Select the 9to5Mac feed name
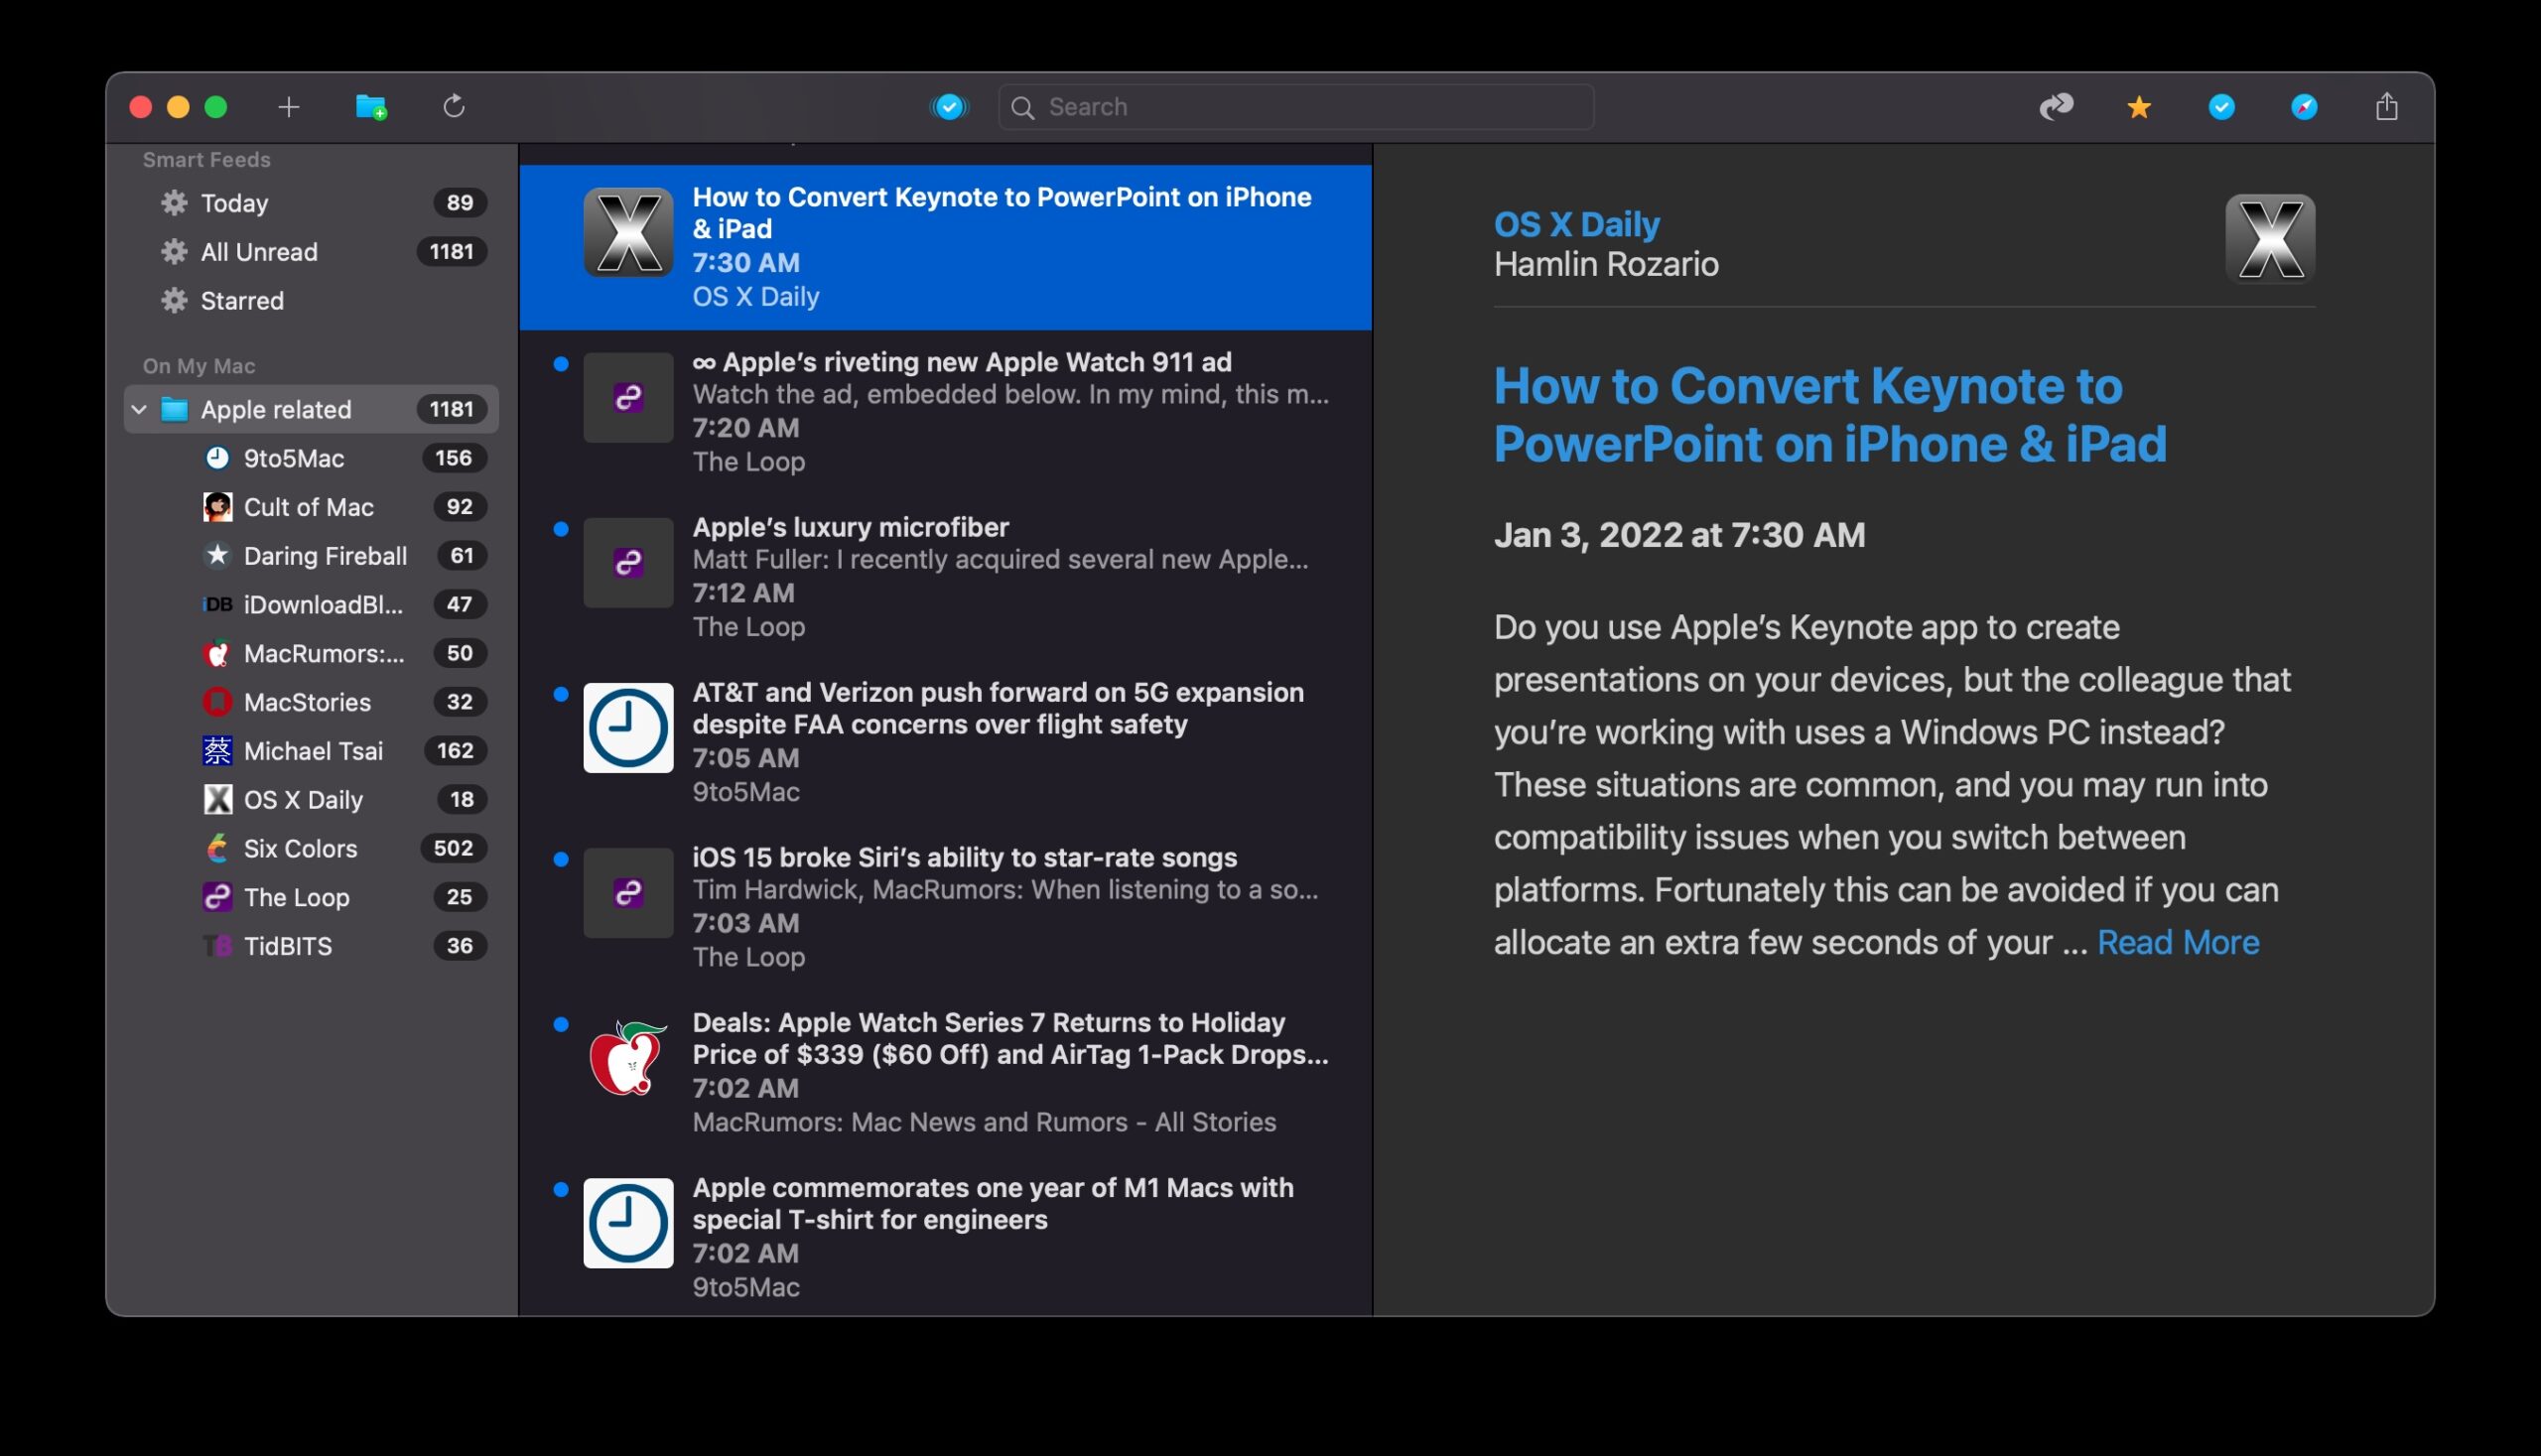This screenshot has height=1456, width=2541. point(294,458)
